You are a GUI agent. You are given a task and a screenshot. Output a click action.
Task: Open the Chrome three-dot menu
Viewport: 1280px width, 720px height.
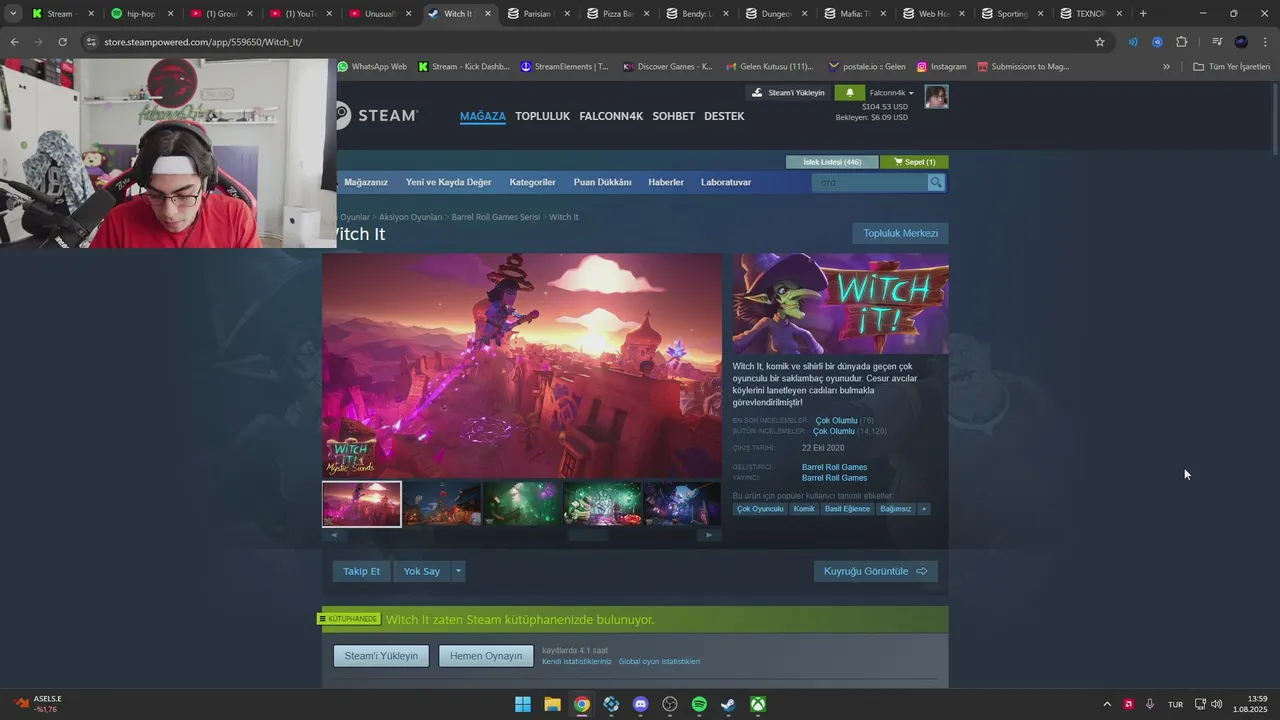click(1266, 42)
